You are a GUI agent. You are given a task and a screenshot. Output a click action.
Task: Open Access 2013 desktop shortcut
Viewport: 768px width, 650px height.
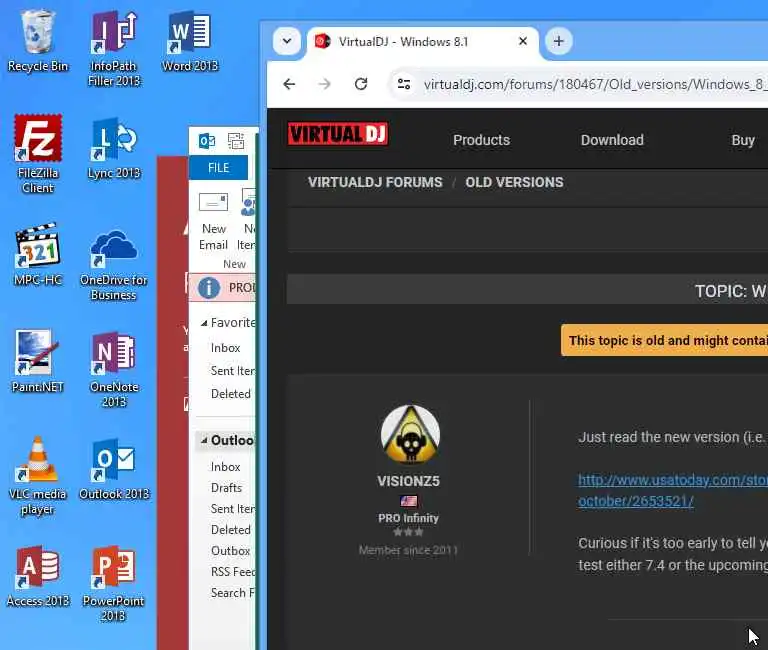[x=38, y=576]
